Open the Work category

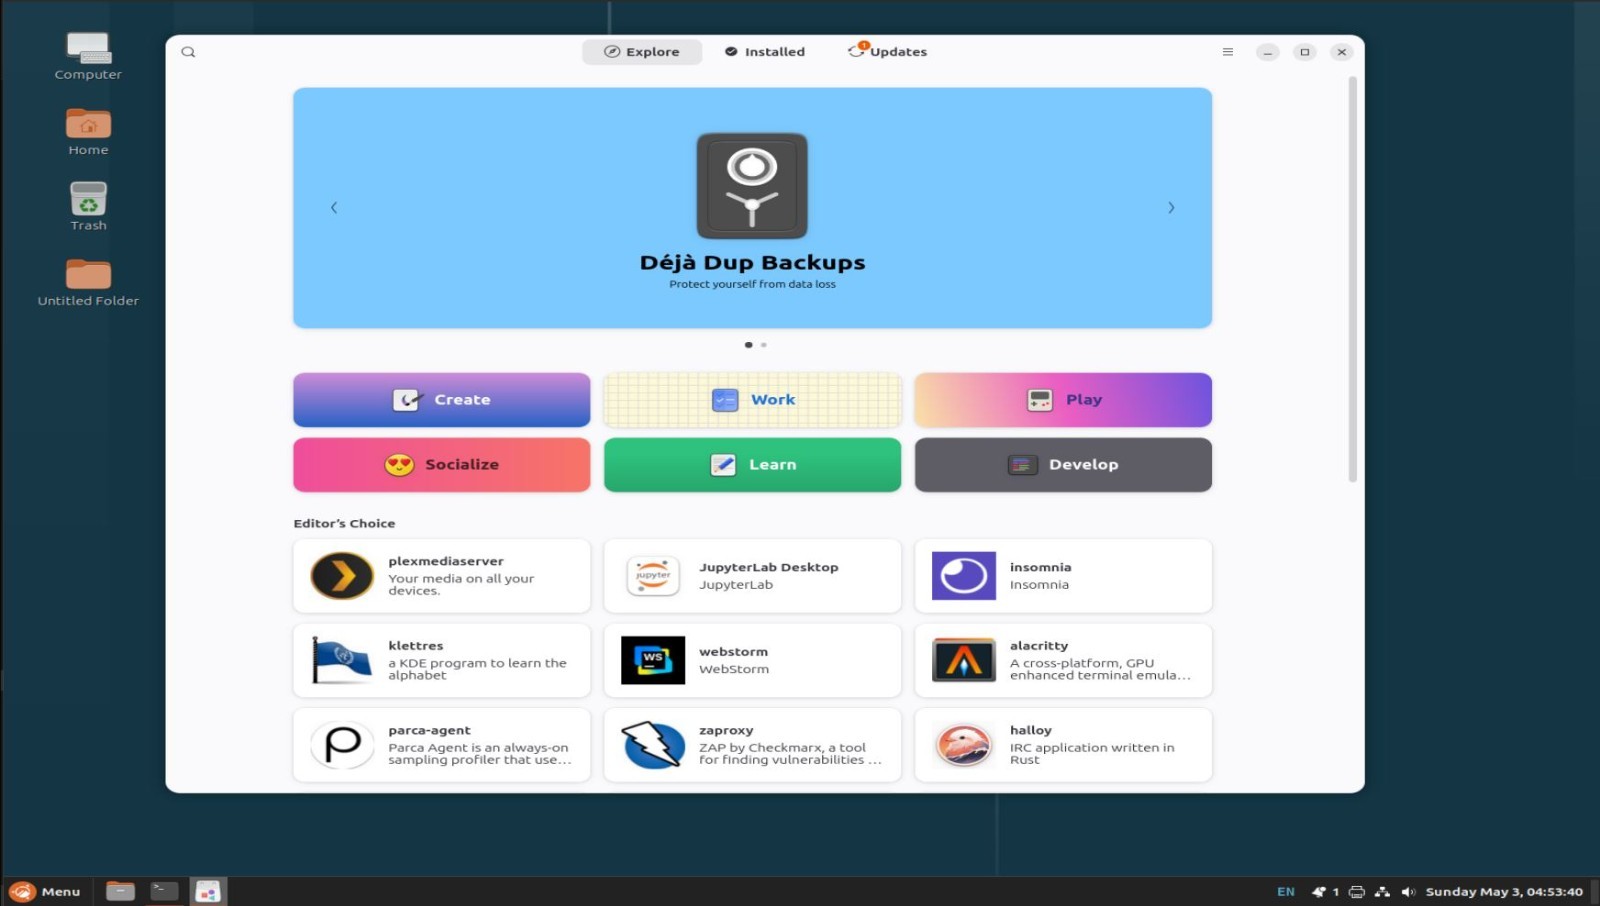pyautogui.click(x=753, y=400)
